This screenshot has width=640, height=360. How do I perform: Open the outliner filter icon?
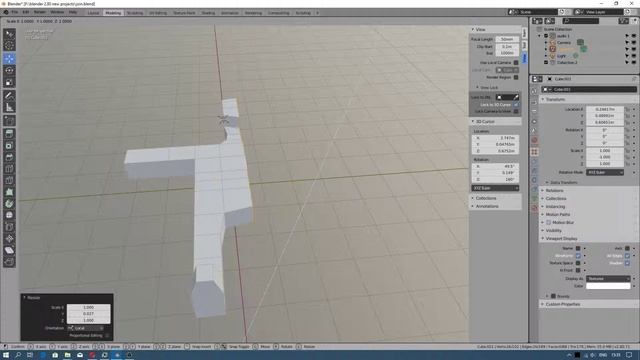tap(623, 21)
